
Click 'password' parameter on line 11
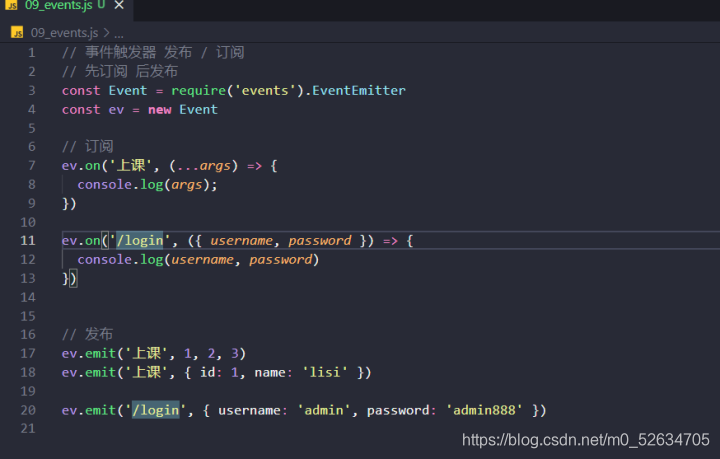pos(320,241)
